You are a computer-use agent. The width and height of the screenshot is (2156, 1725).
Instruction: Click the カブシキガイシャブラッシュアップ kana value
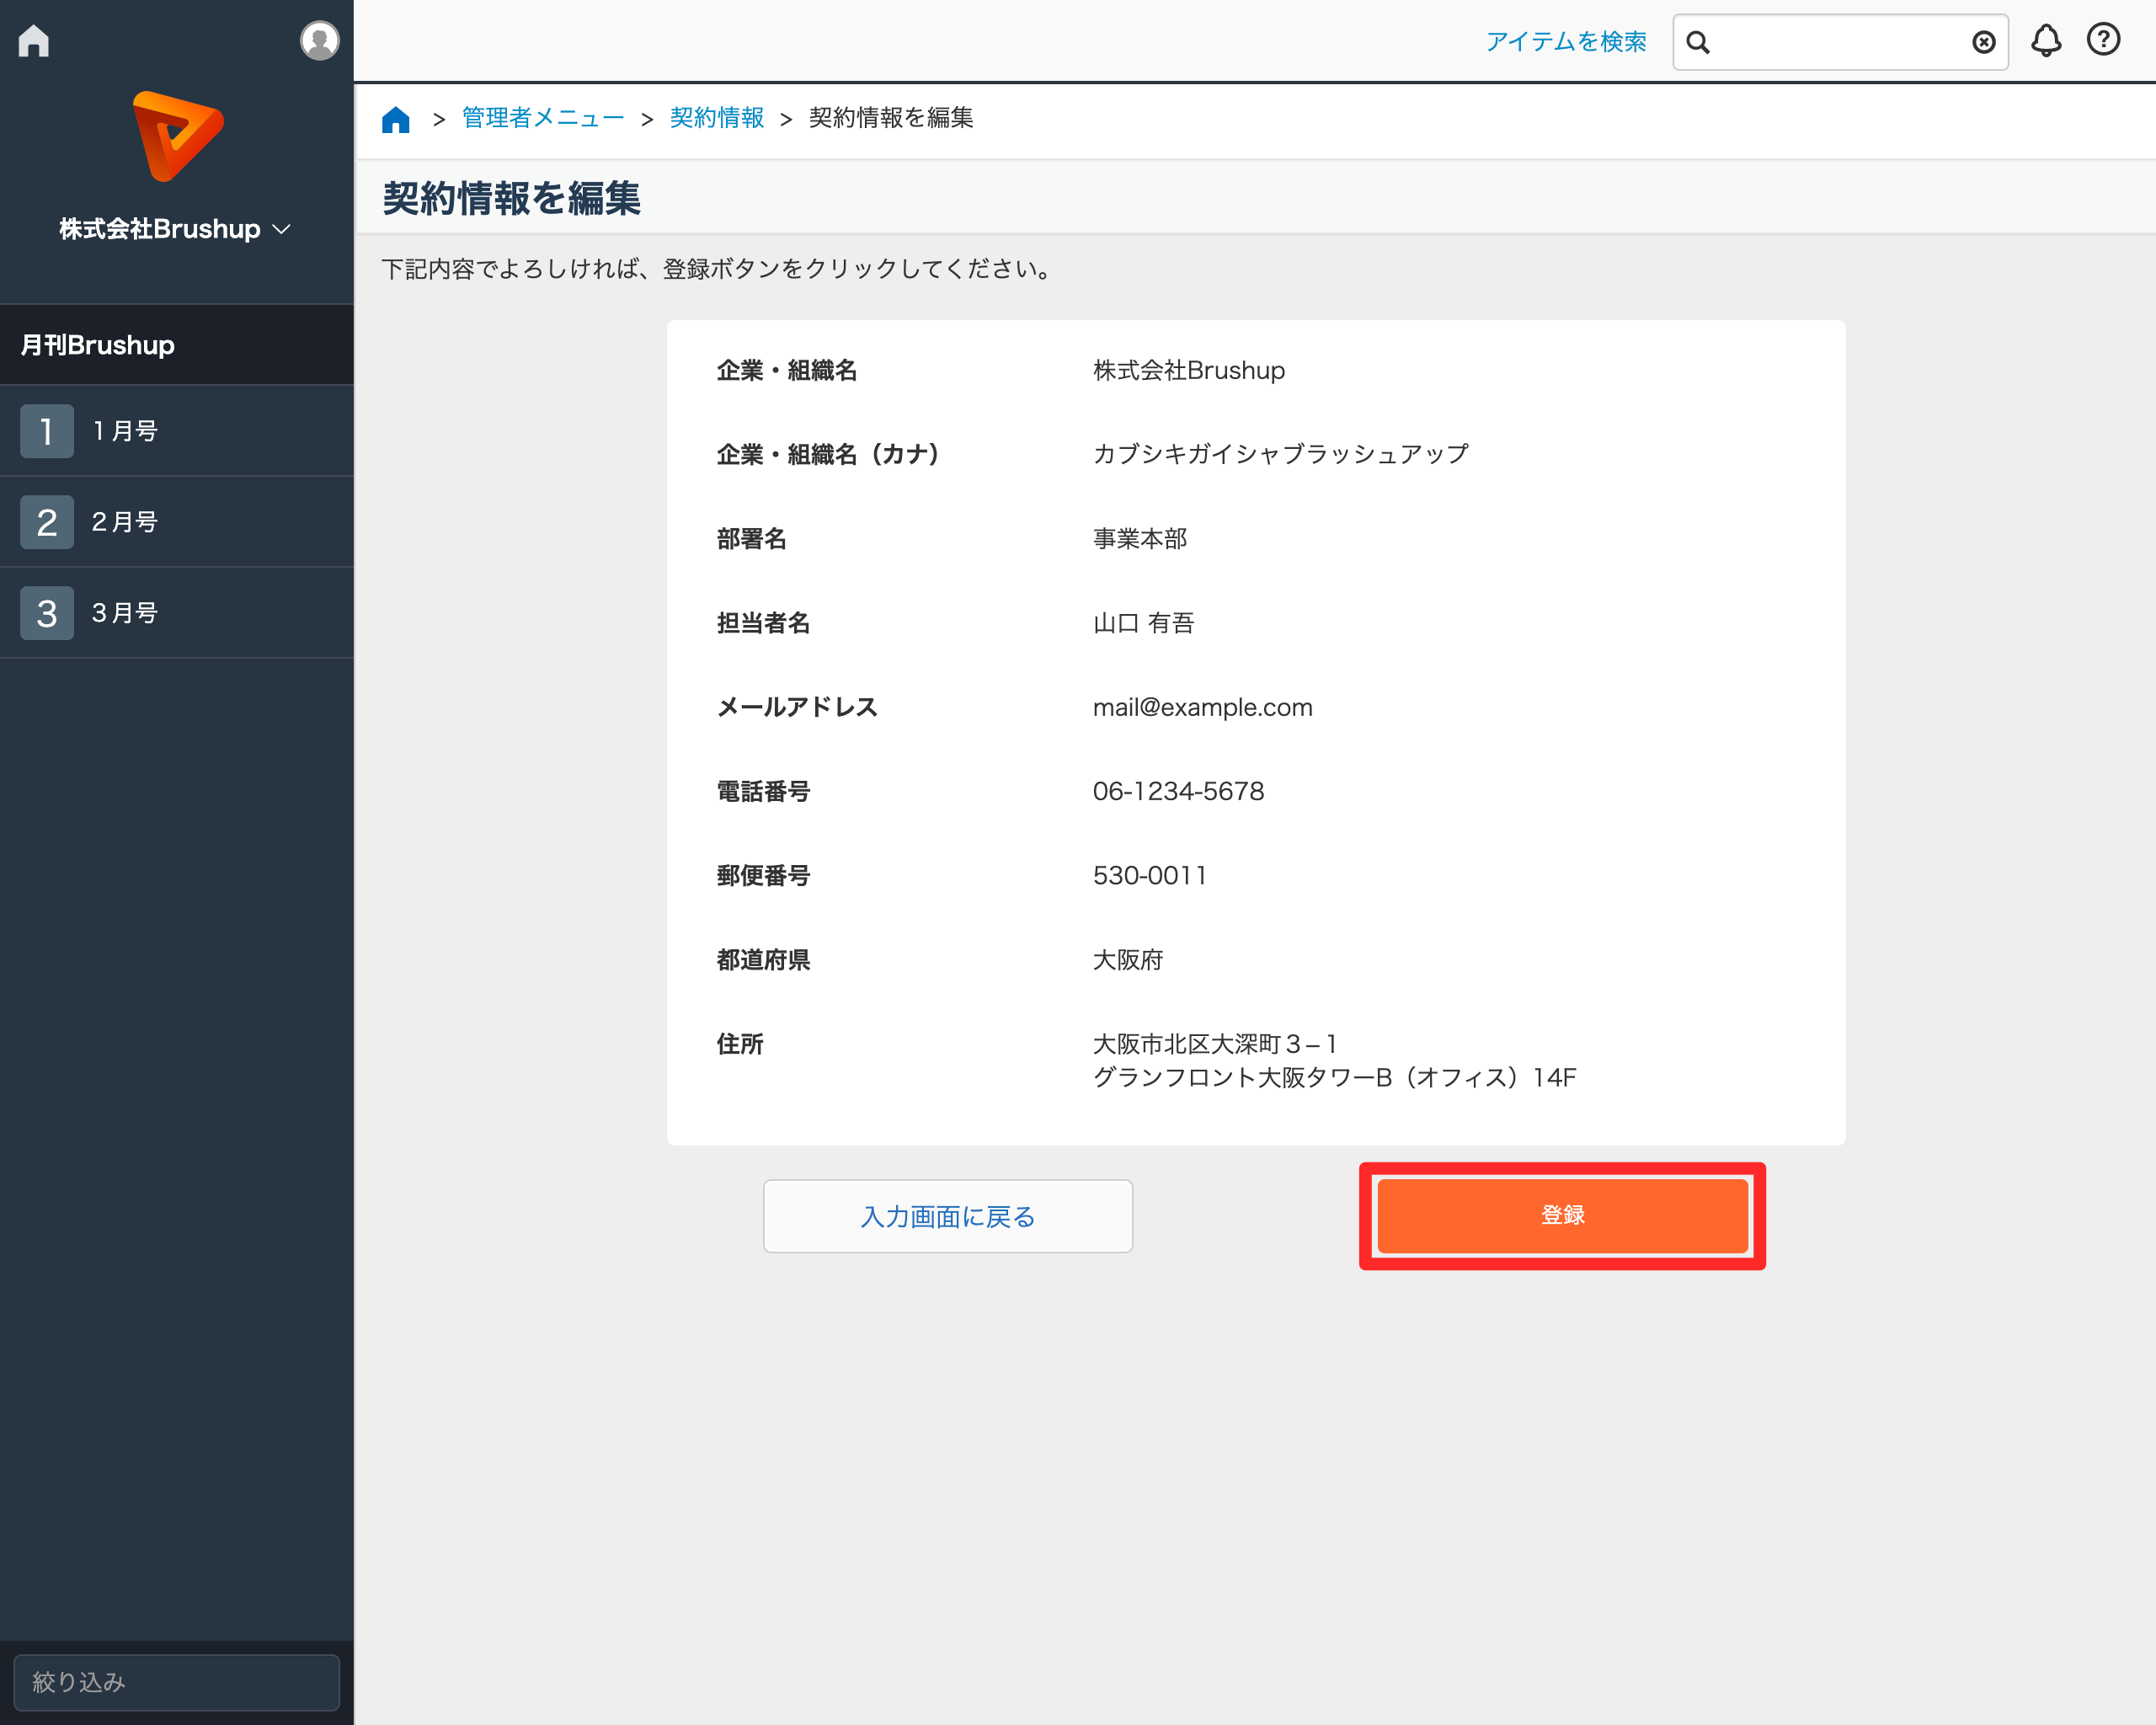1281,454
